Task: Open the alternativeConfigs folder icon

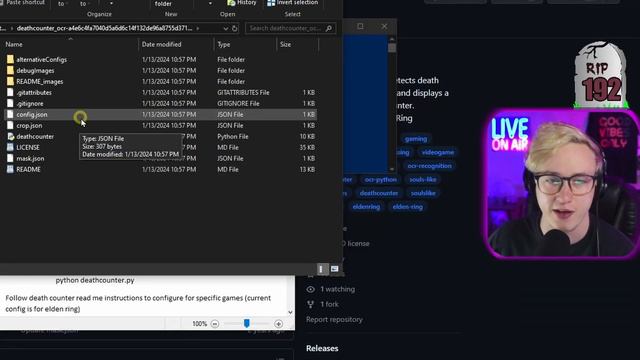Action: (10, 60)
